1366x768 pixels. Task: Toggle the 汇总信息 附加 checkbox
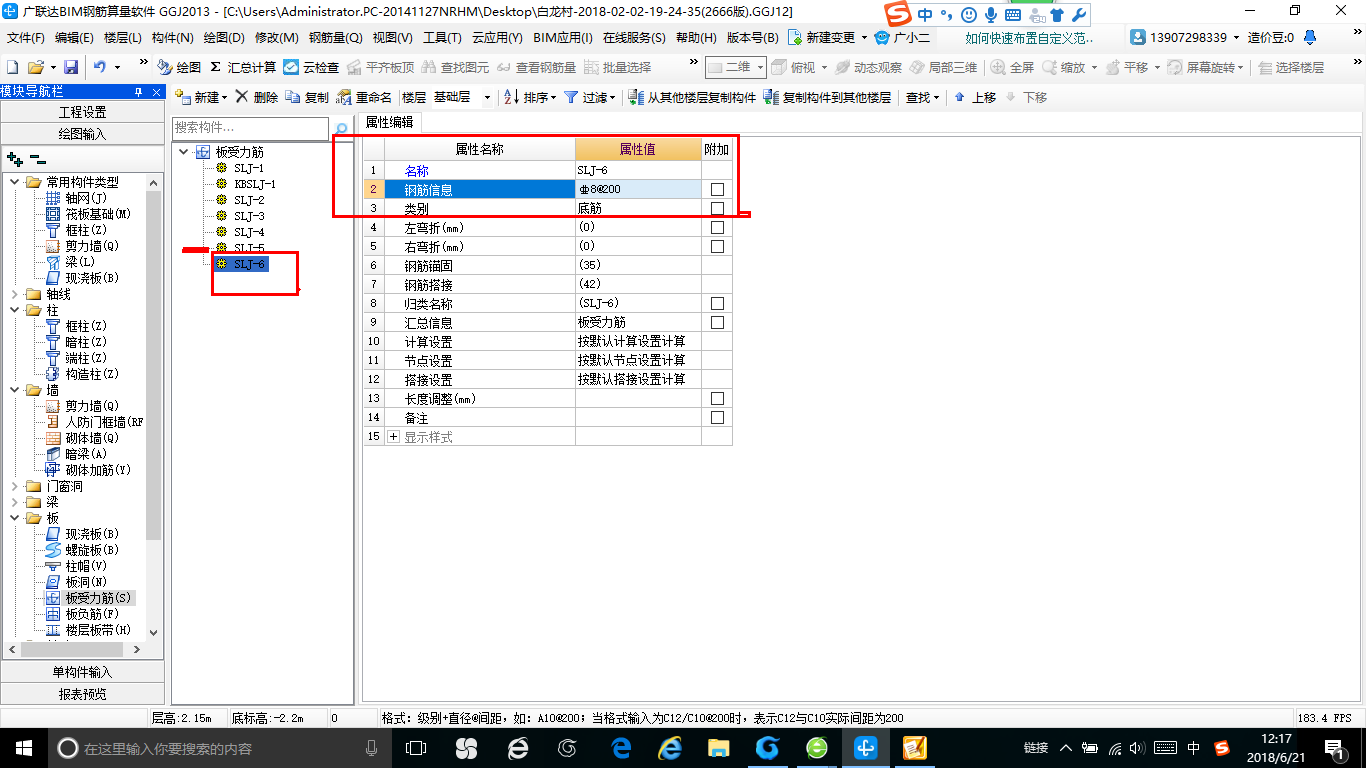point(717,322)
